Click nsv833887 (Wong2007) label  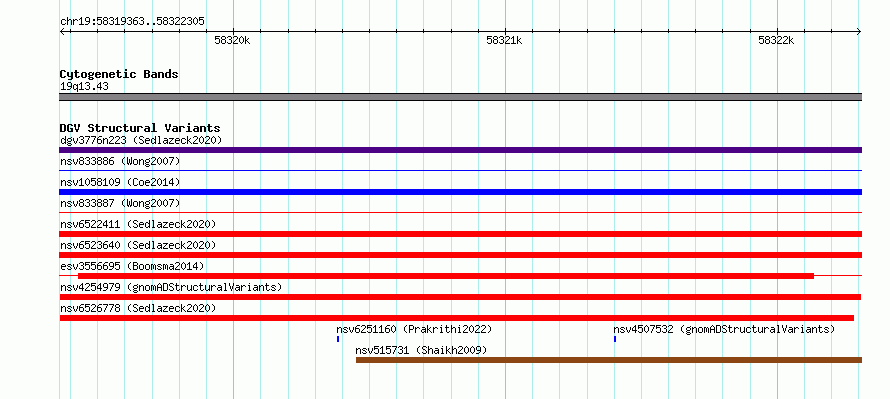(x=120, y=203)
